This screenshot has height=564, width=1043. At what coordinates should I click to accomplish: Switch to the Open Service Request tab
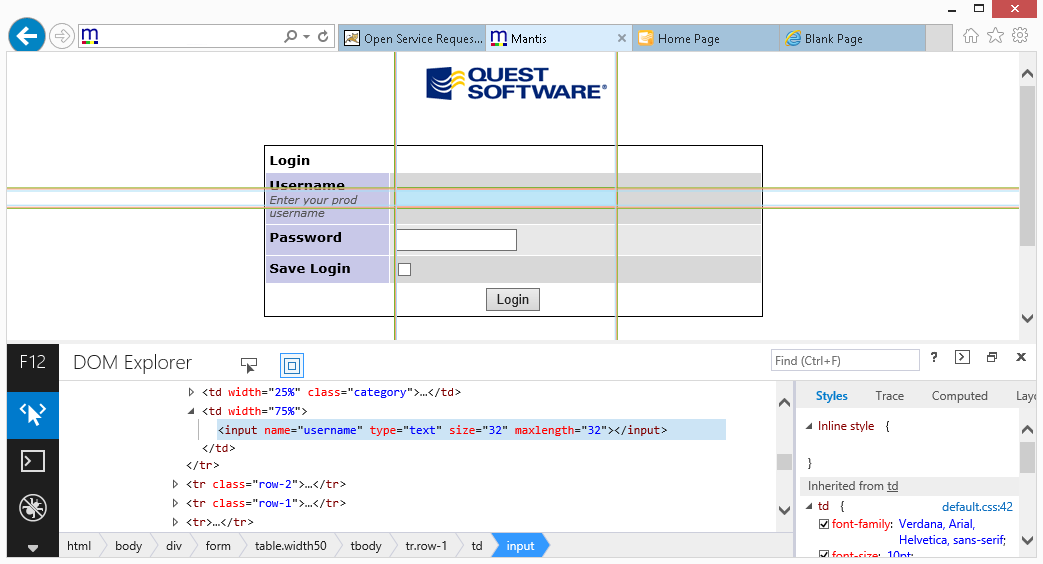(x=412, y=39)
